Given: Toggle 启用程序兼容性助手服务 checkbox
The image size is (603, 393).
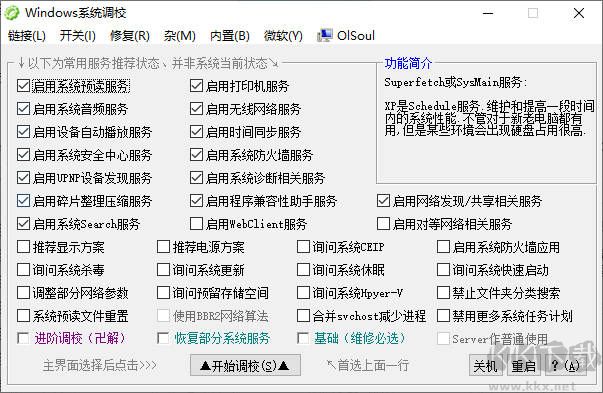Looking at the screenshot, I should click(x=197, y=201).
